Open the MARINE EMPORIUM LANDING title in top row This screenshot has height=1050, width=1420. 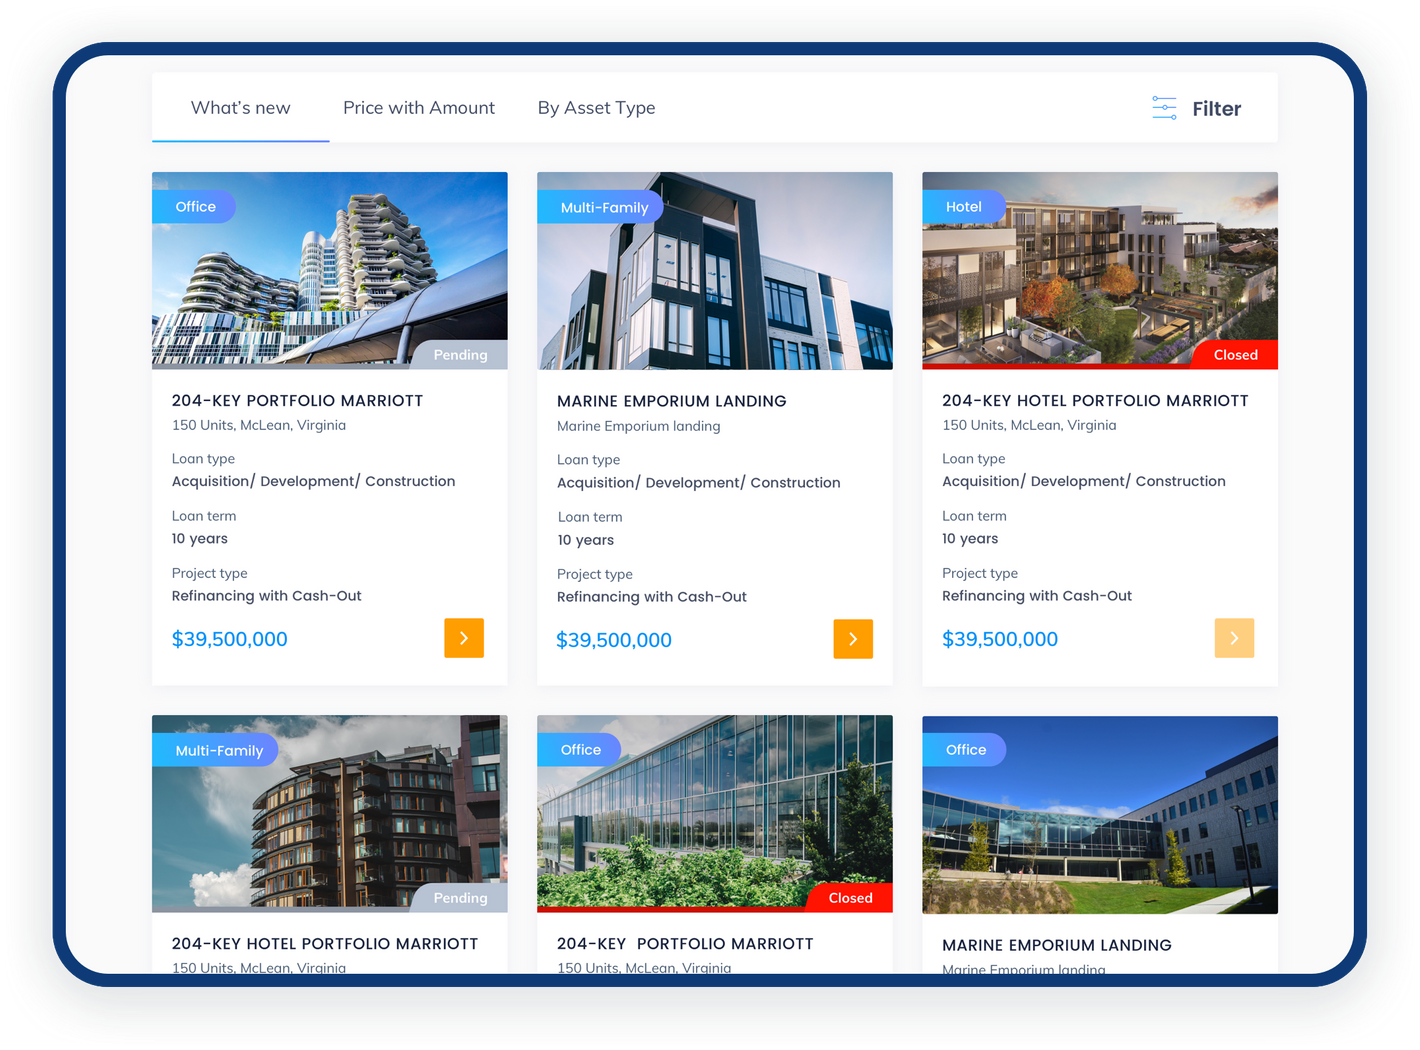click(671, 401)
